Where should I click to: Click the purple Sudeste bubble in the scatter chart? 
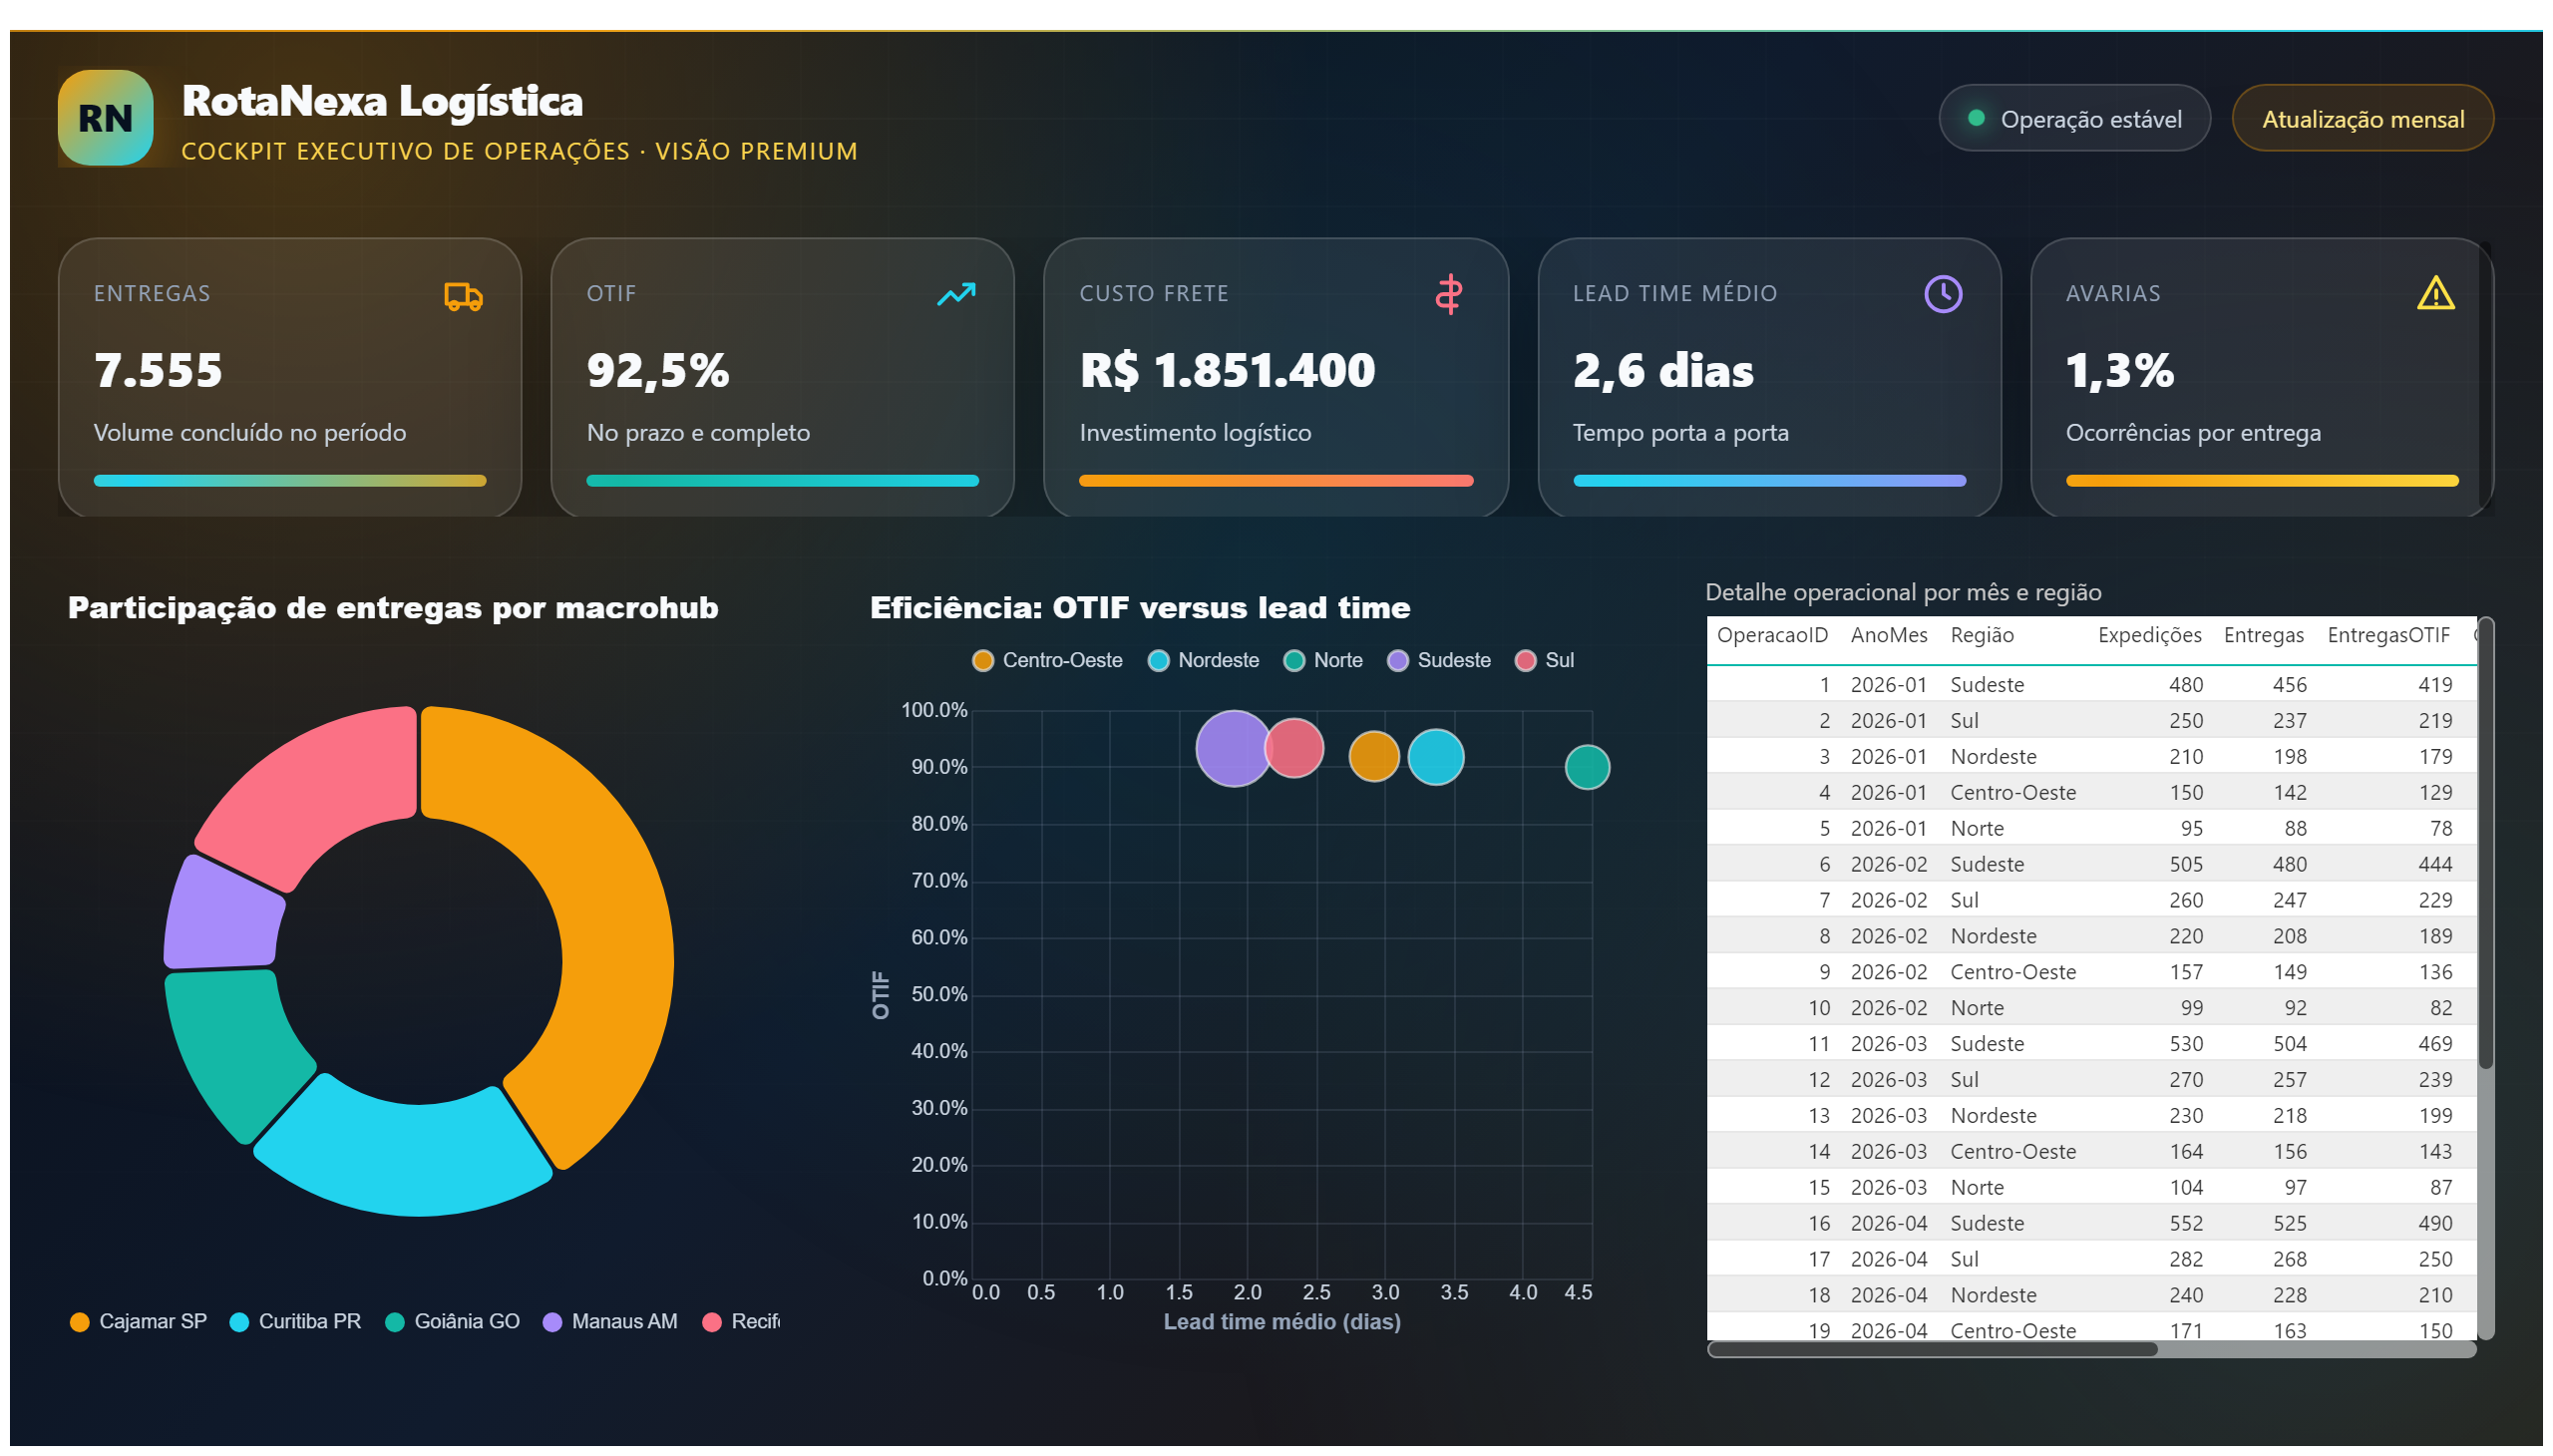pyautogui.click(x=1233, y=749)
